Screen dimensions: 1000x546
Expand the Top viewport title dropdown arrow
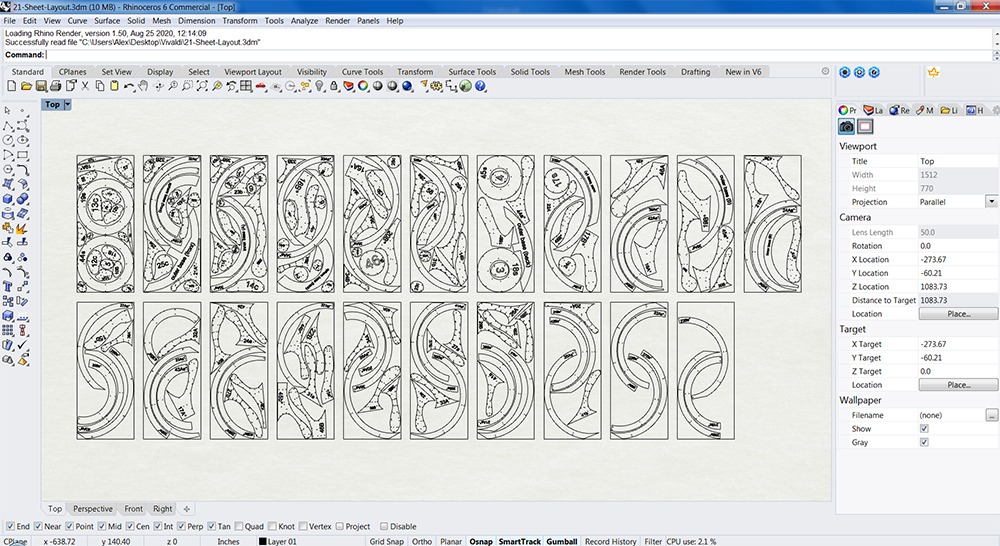tap(68, 104)
